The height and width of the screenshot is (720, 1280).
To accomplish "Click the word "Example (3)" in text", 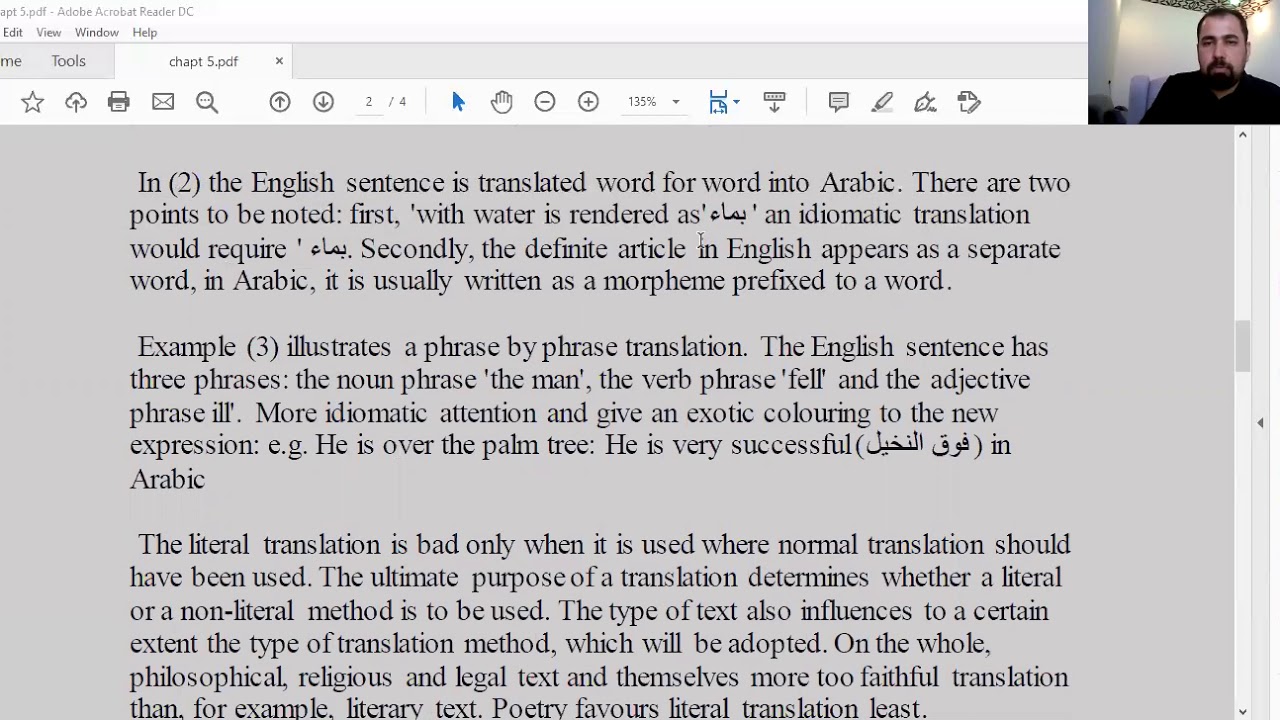I will (208, 347).
